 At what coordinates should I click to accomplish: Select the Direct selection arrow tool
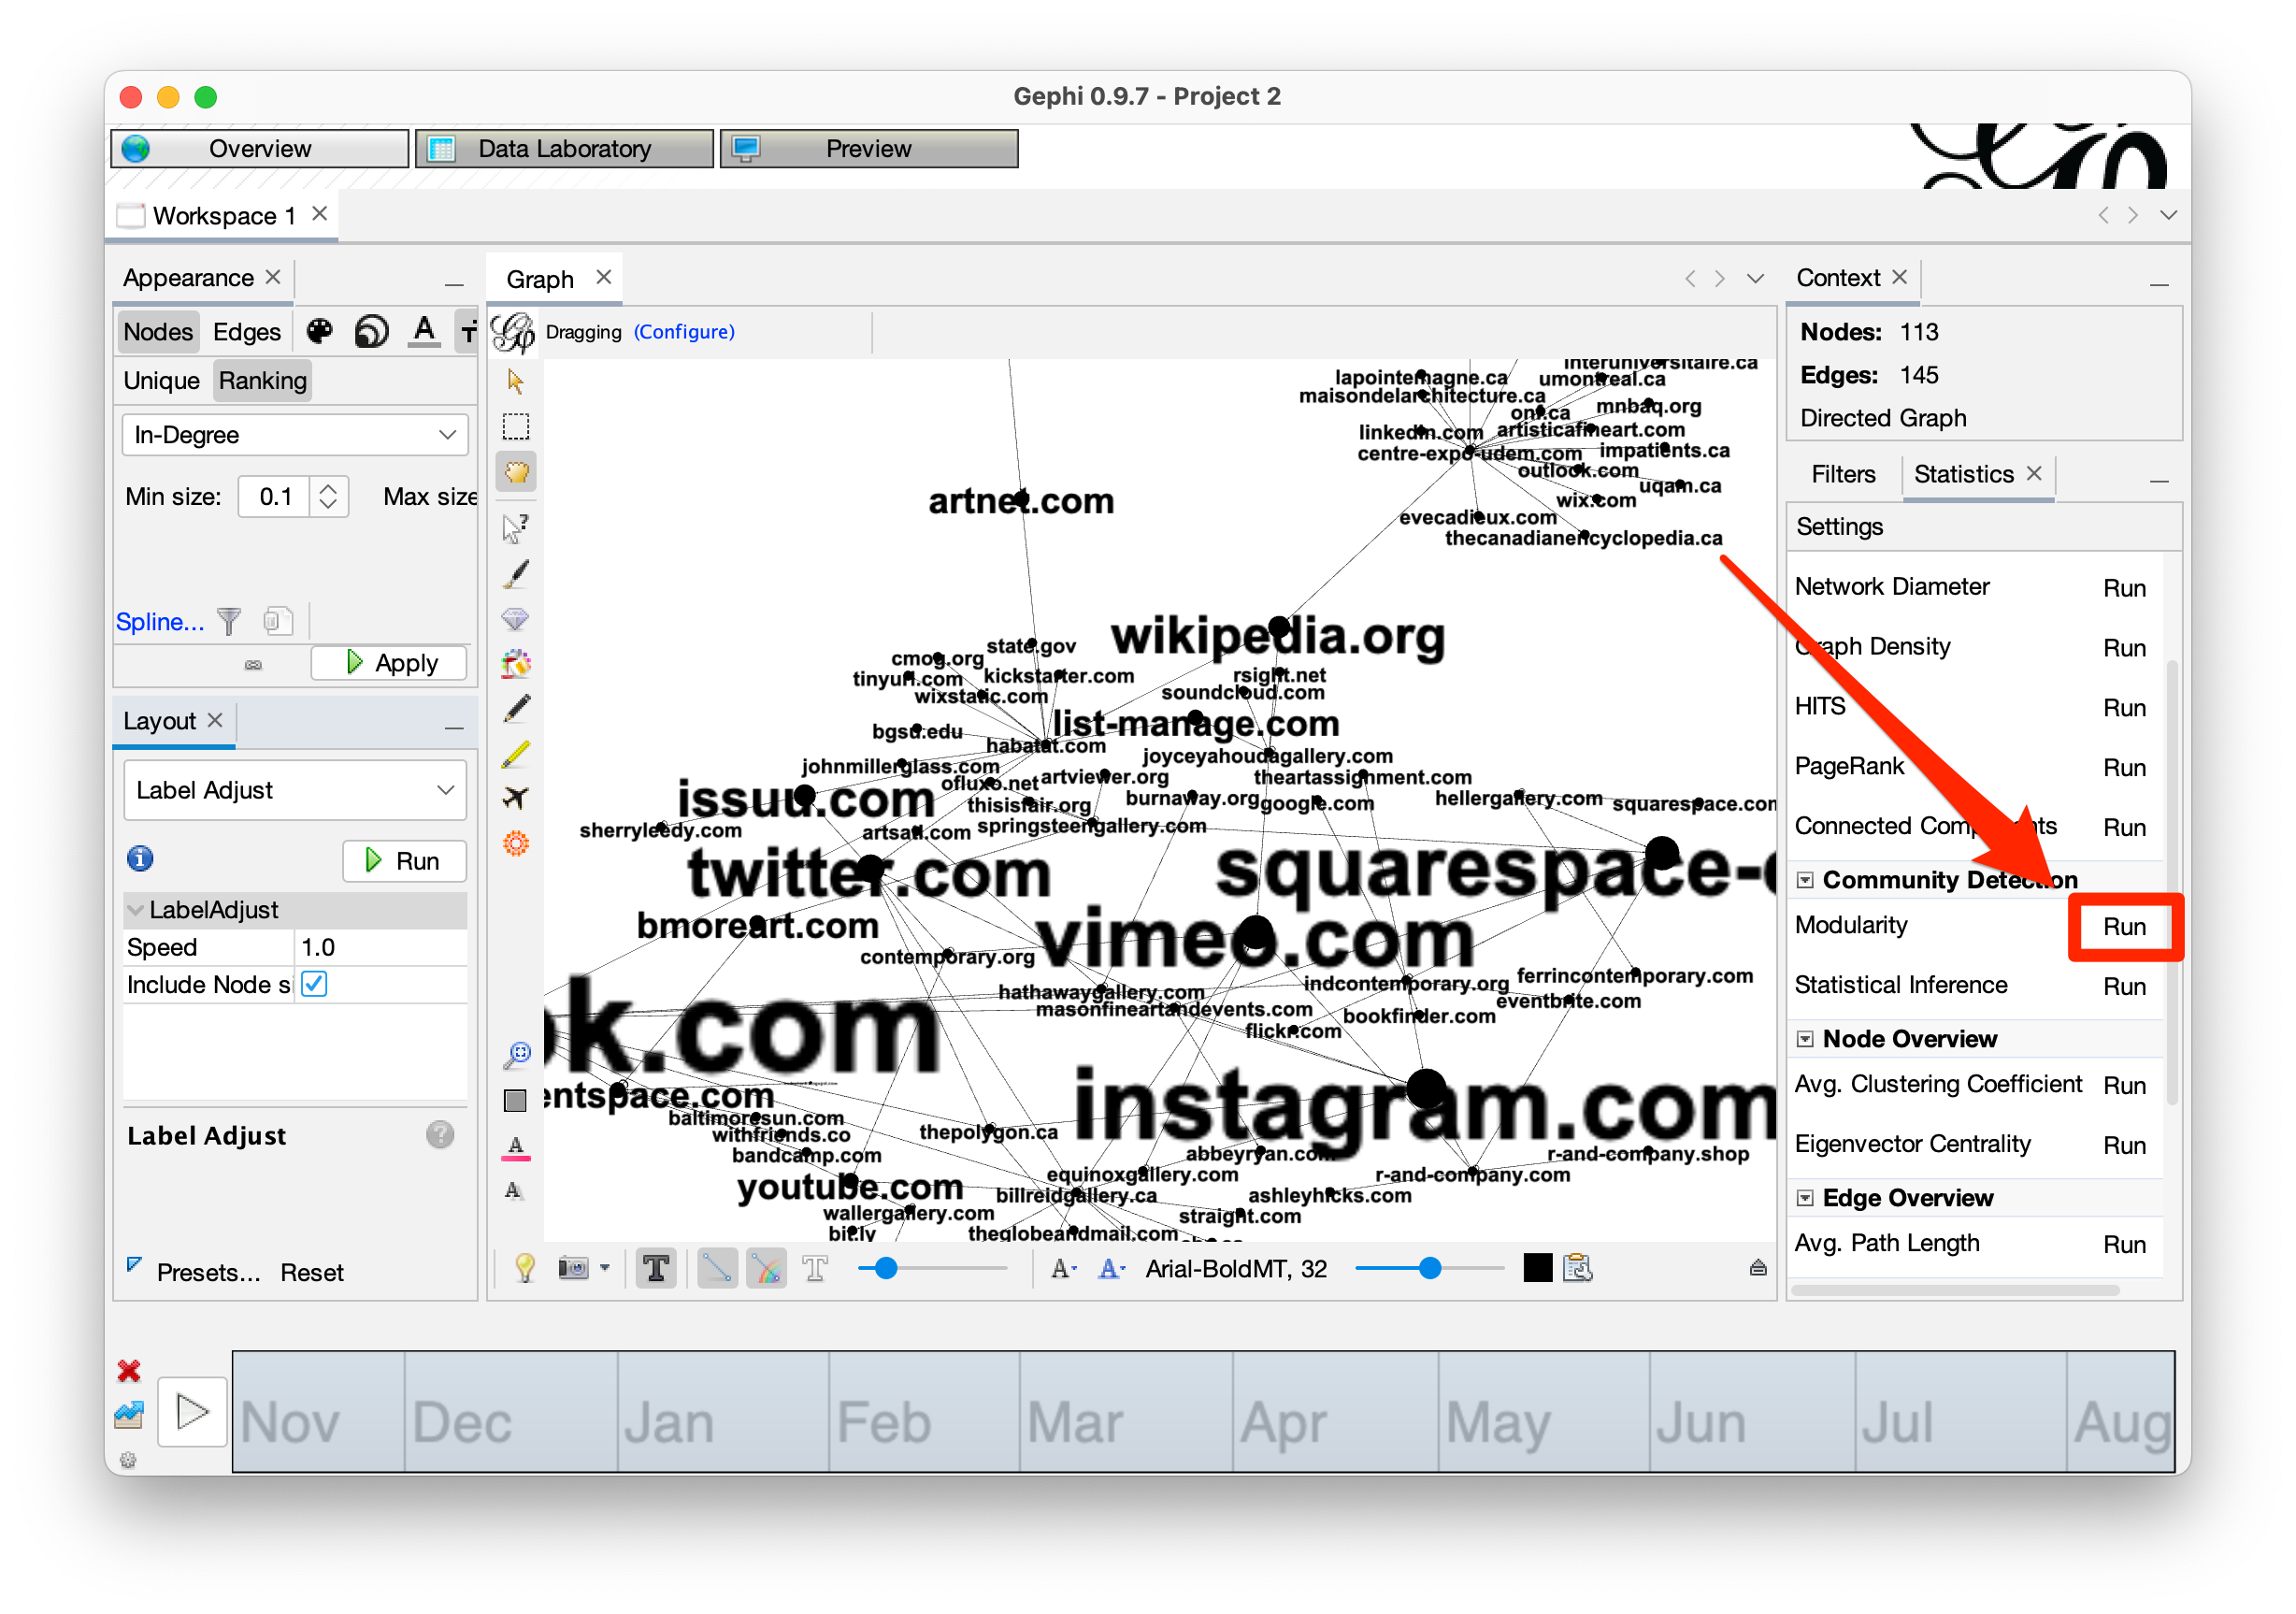point(516,381)
